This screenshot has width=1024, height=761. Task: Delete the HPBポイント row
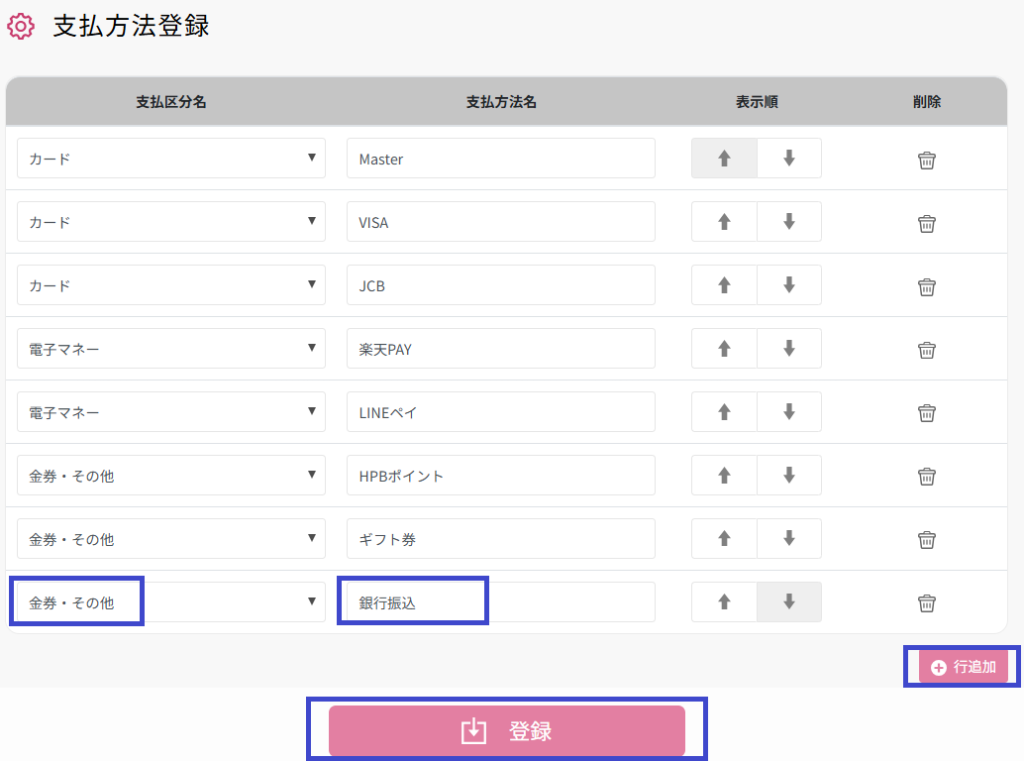click(927, 477)
